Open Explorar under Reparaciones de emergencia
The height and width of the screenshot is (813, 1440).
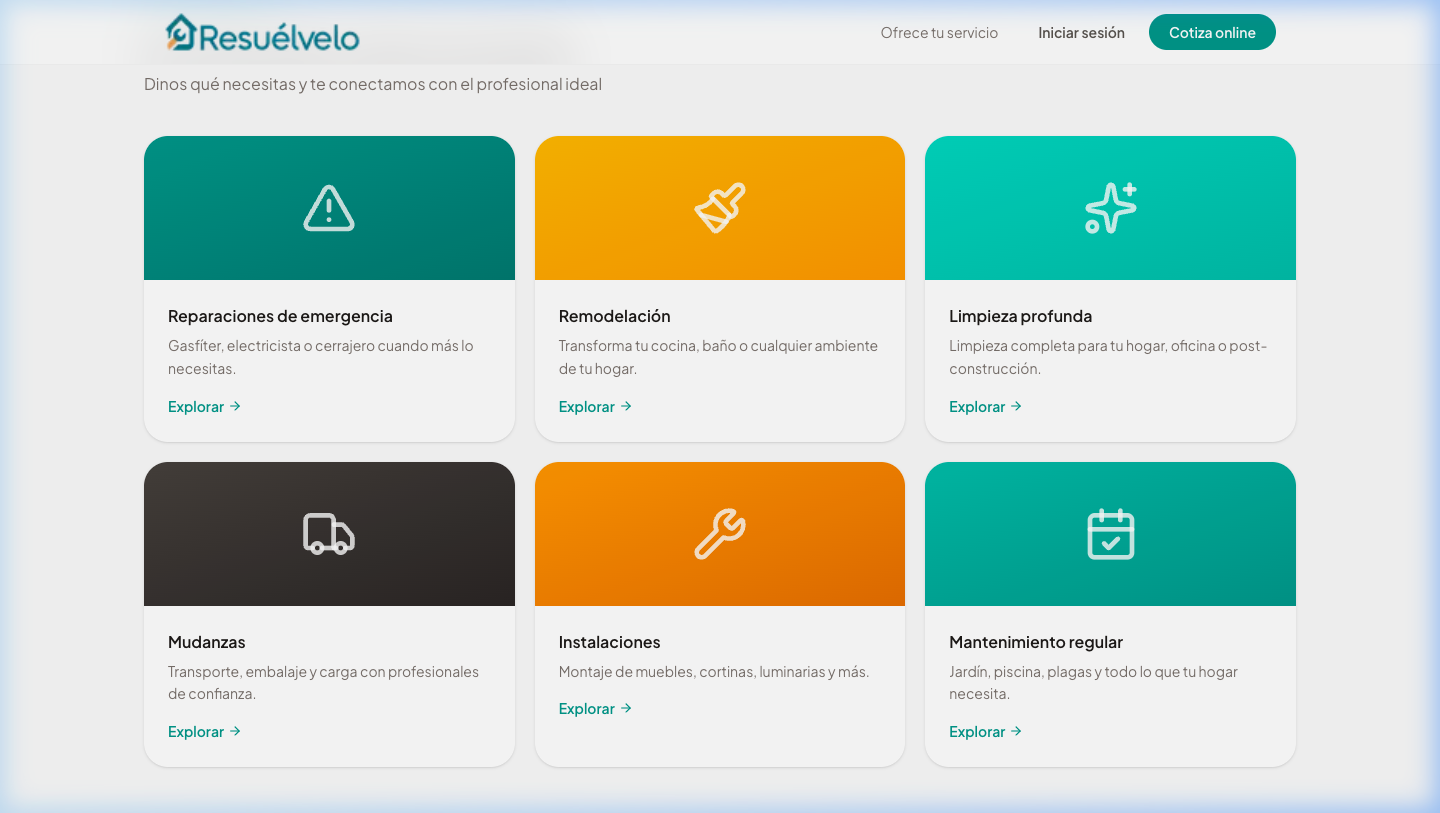pos(196,406)
